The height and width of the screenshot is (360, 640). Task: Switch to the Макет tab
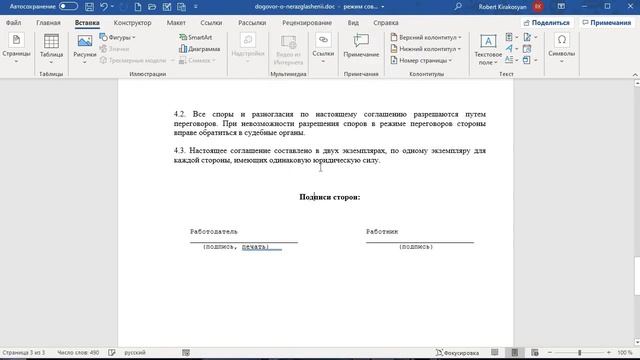pos(176,23)
